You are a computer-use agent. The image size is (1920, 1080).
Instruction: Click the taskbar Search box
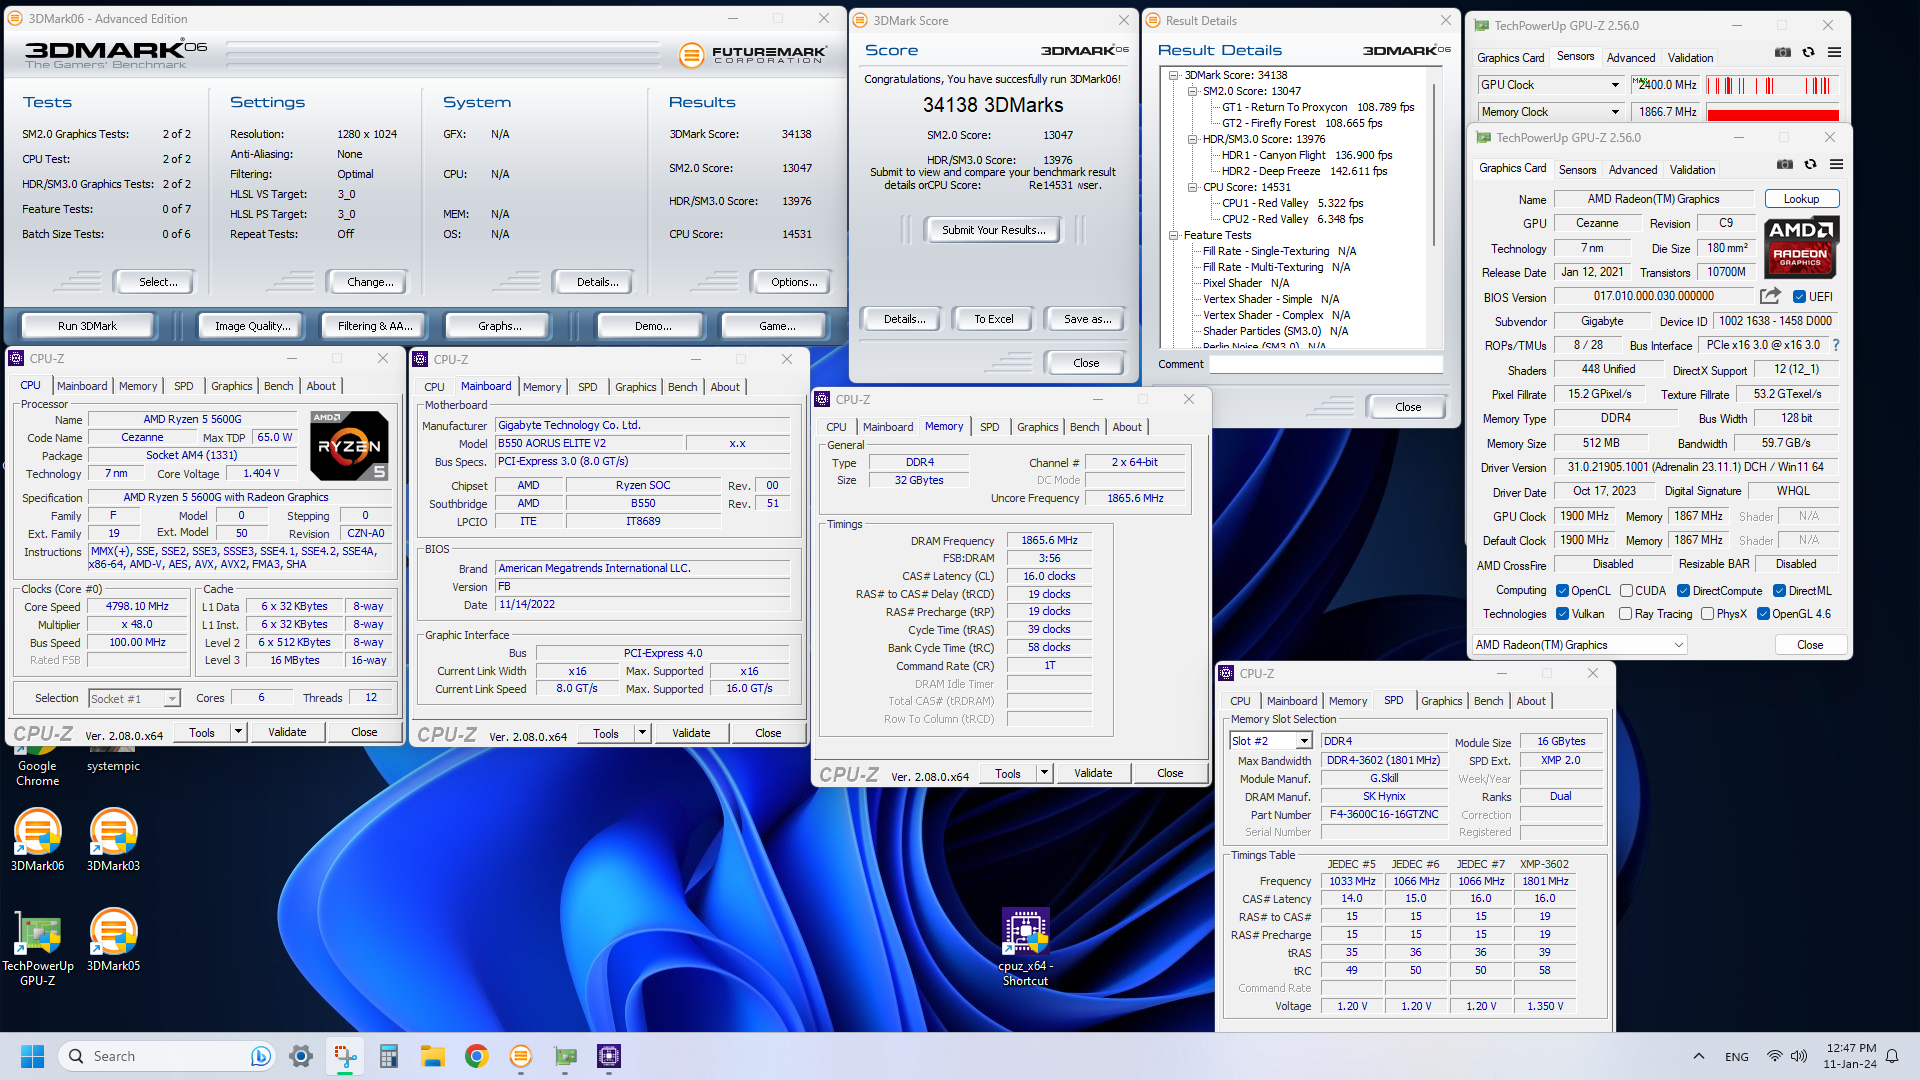[166, 1056]
